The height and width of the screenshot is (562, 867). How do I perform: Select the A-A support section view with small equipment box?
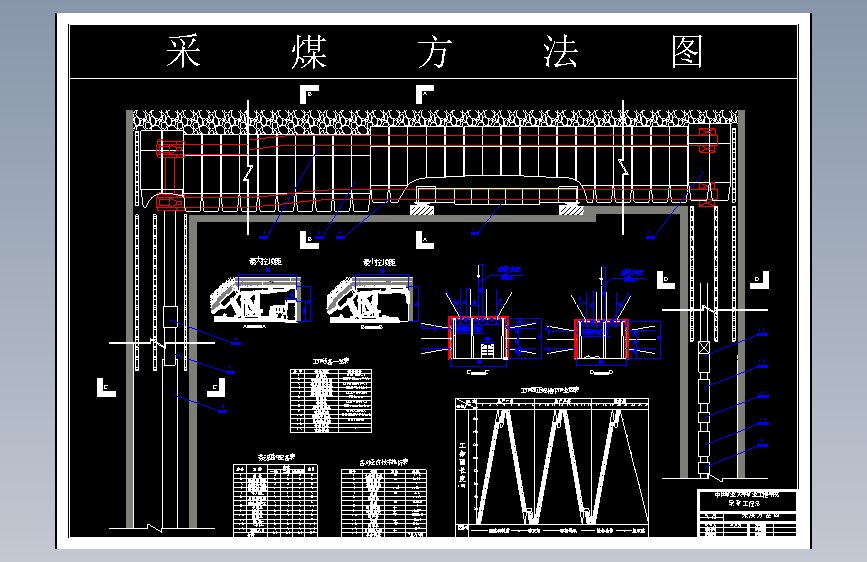[260, 299]
